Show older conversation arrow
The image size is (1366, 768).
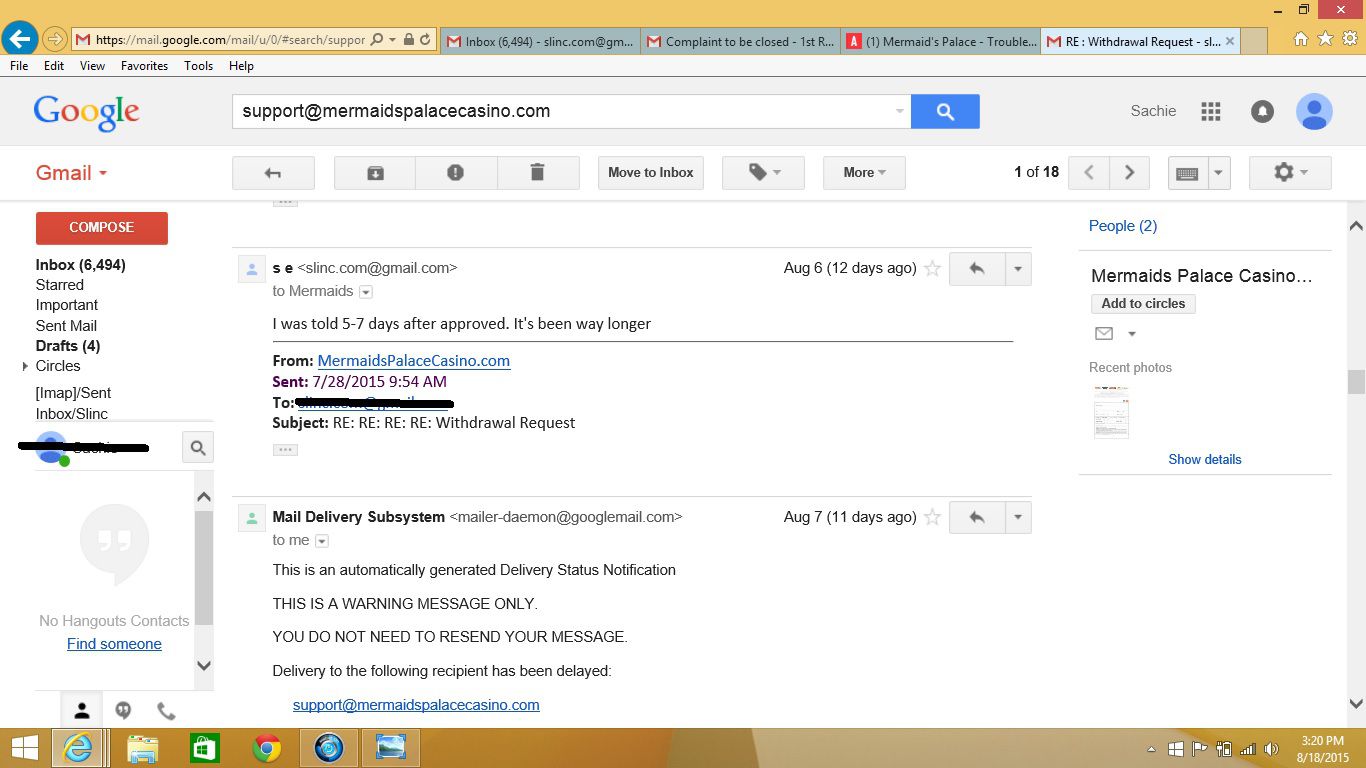[1129, 173]
